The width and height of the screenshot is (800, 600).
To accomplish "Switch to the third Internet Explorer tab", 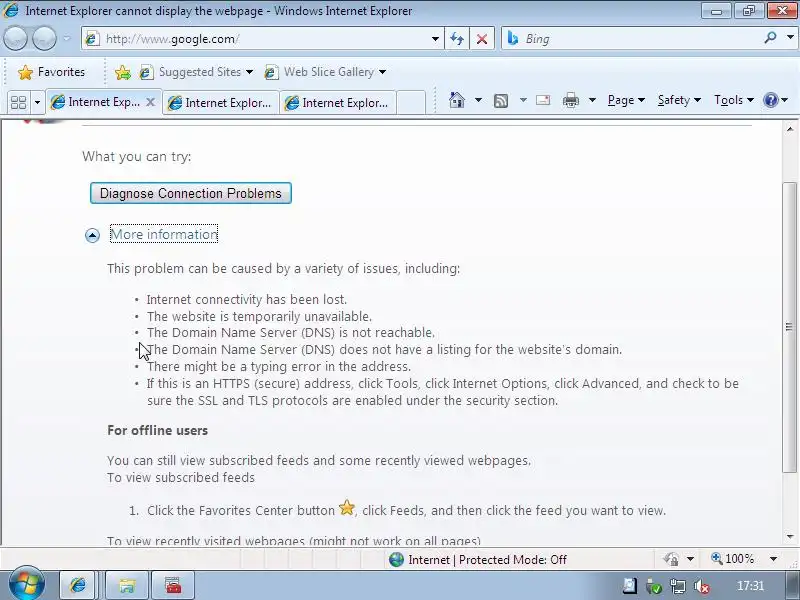I will pos(337,103).
